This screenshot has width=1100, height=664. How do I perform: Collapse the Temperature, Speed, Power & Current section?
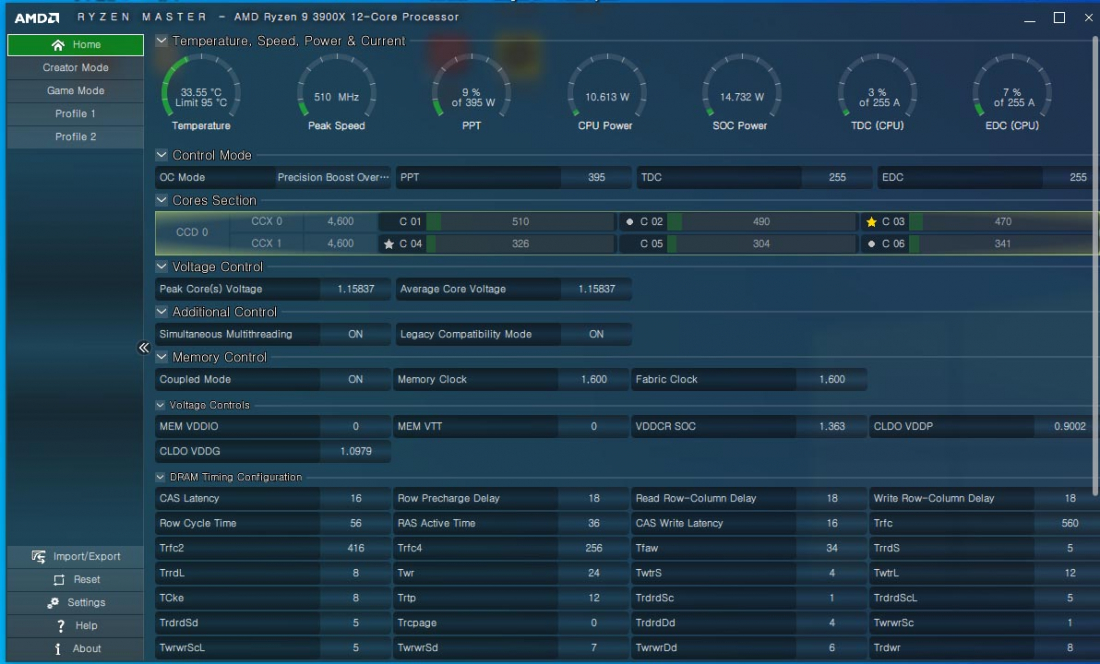162,41
